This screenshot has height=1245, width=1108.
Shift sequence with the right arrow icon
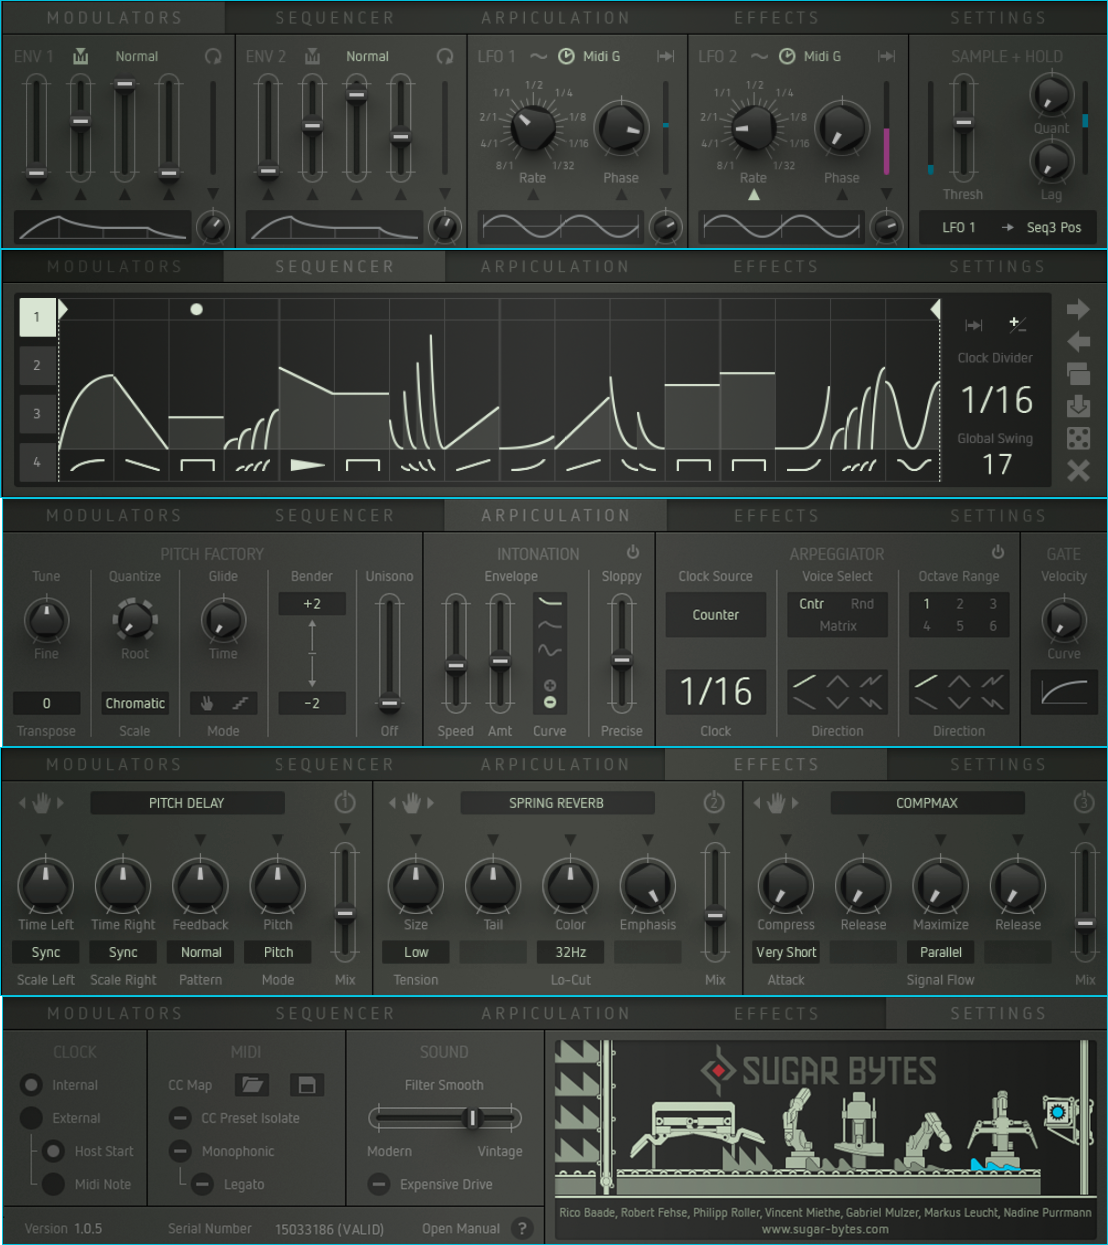point(1078,309)
